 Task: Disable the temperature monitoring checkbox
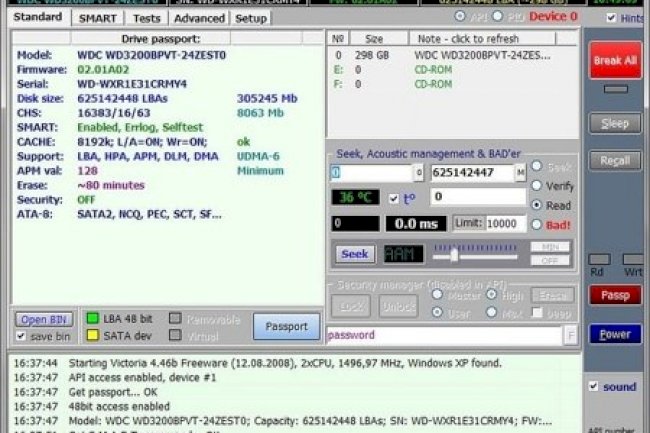393,198
